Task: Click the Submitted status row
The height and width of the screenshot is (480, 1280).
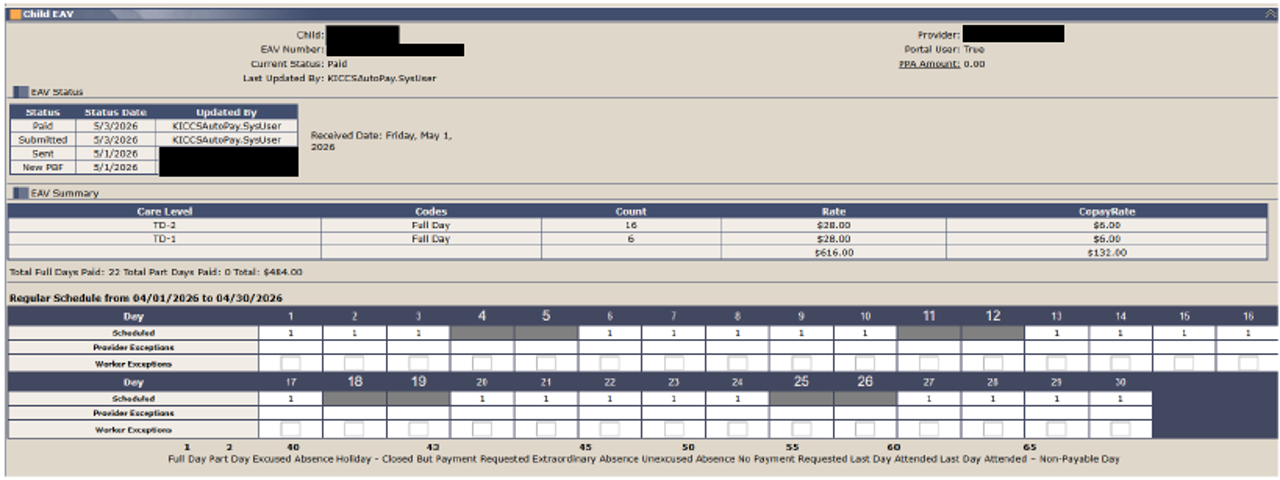Action: click(x=154, y=140)
